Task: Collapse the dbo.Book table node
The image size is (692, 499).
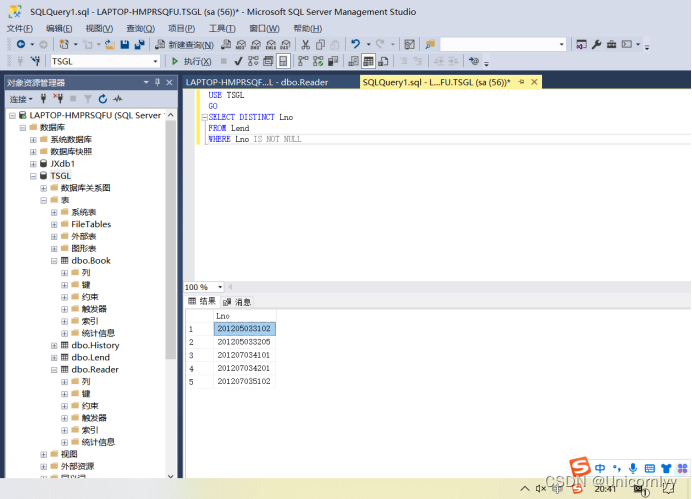Action: click(x=54, y=261)
